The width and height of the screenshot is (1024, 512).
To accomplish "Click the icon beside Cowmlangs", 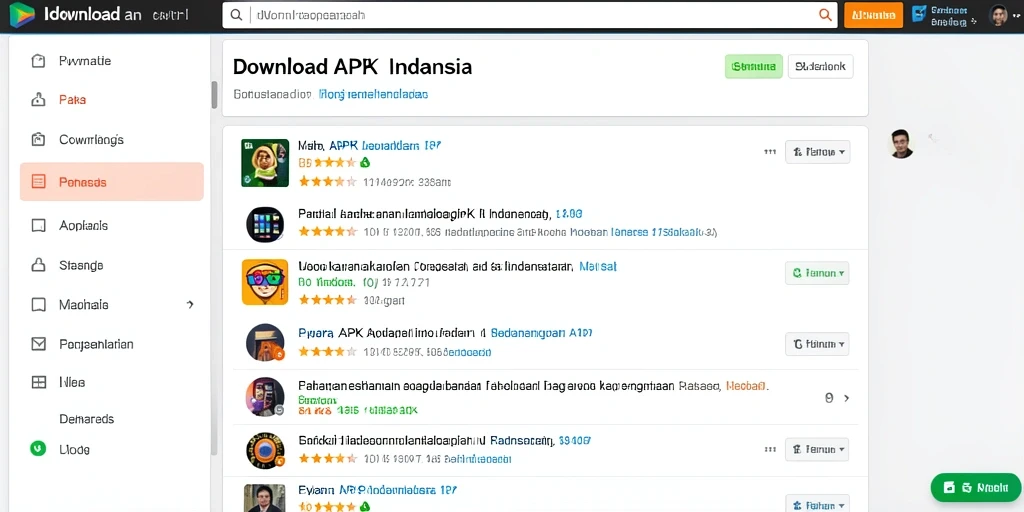I will tap(39, 139).
